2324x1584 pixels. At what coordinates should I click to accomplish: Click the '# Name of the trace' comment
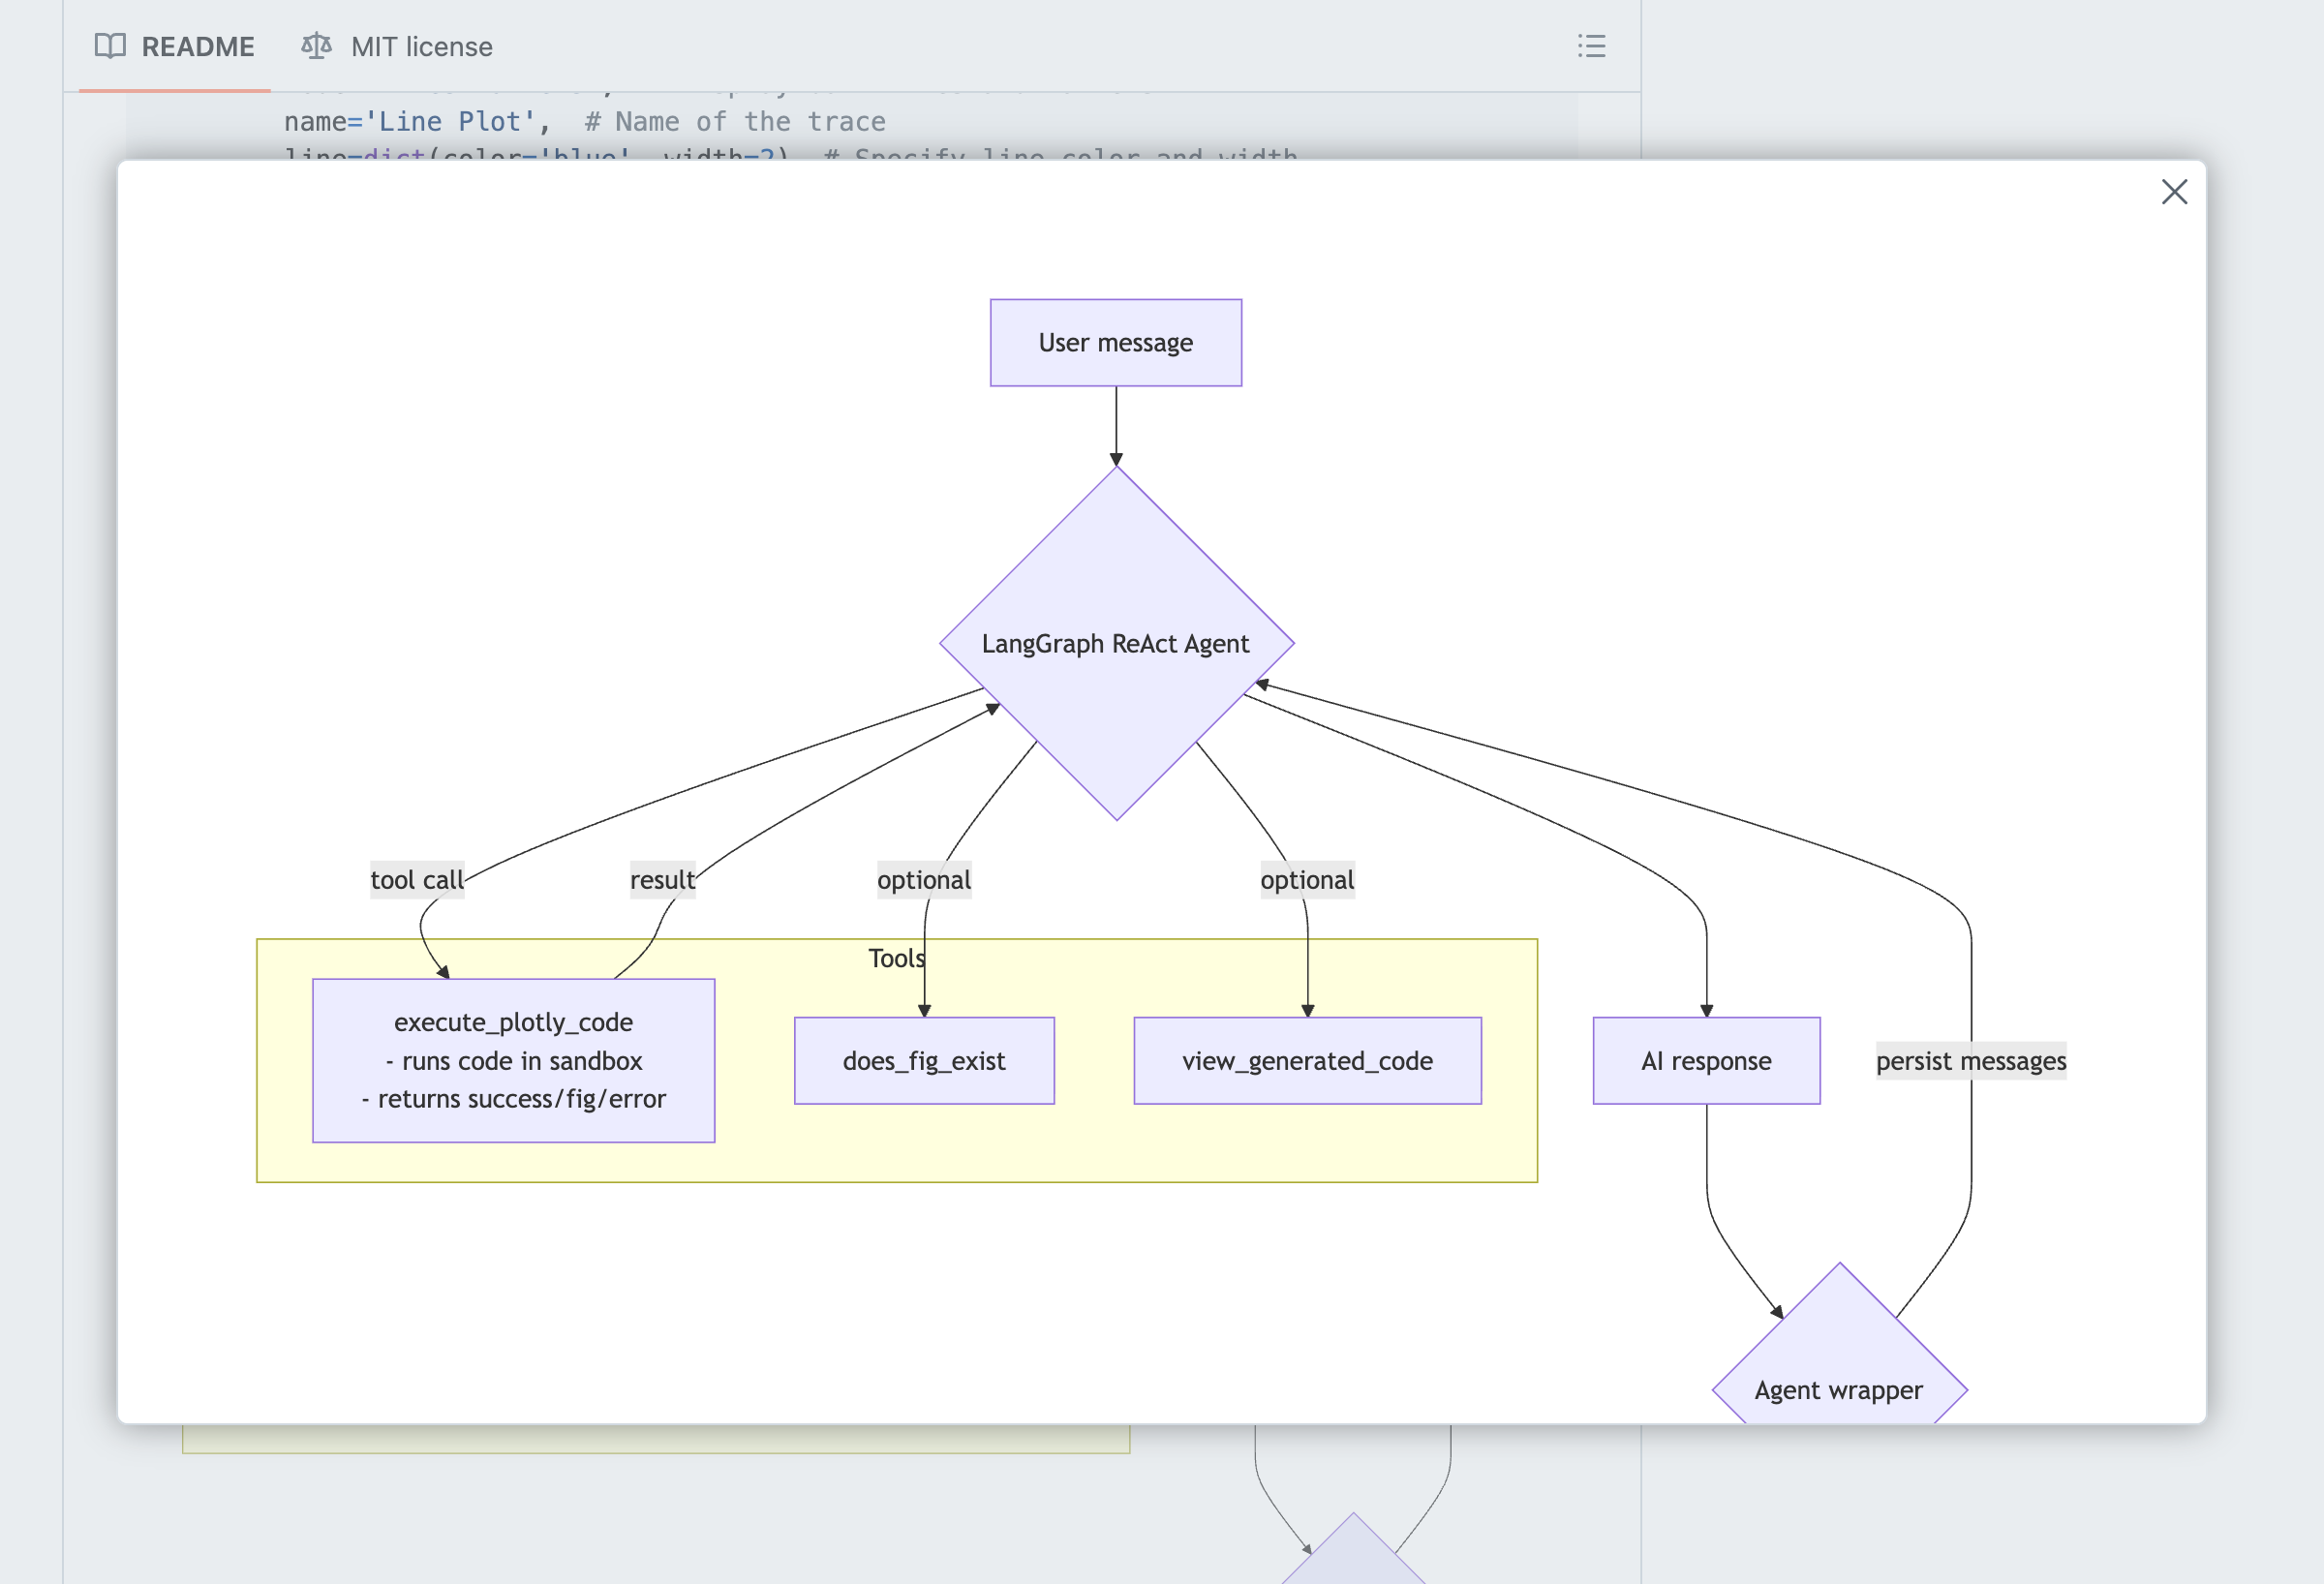click(735, 122)
